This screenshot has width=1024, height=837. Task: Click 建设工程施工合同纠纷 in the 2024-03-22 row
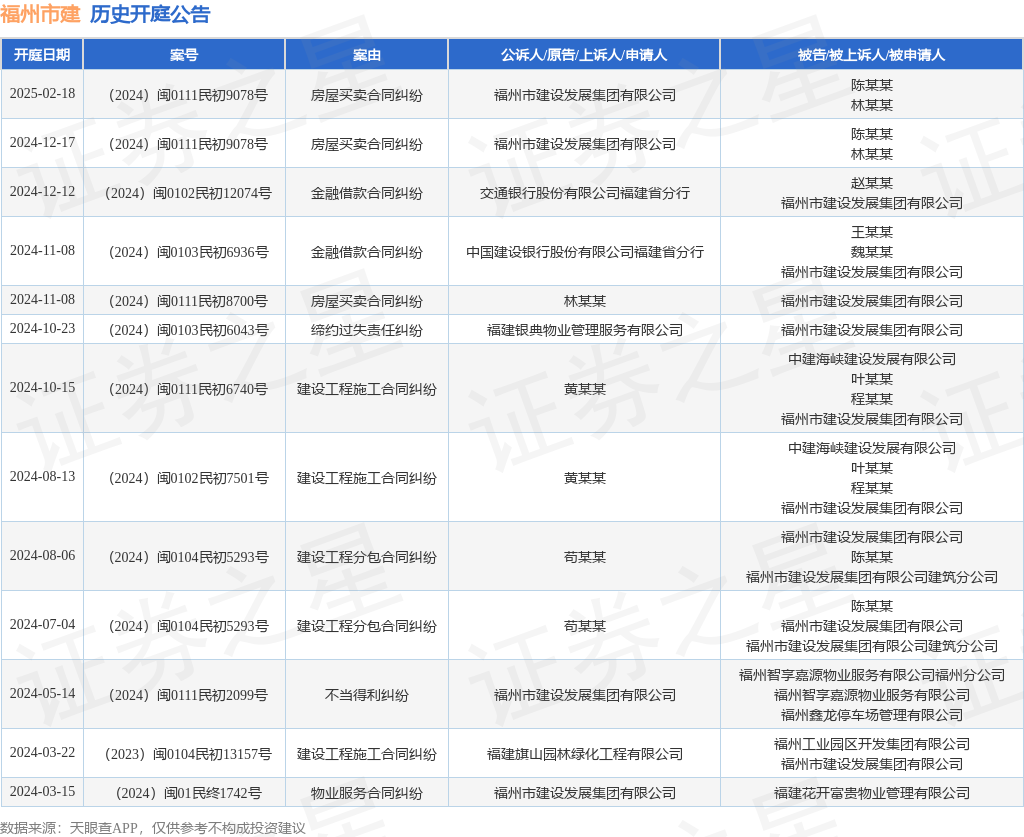[366, 754]
